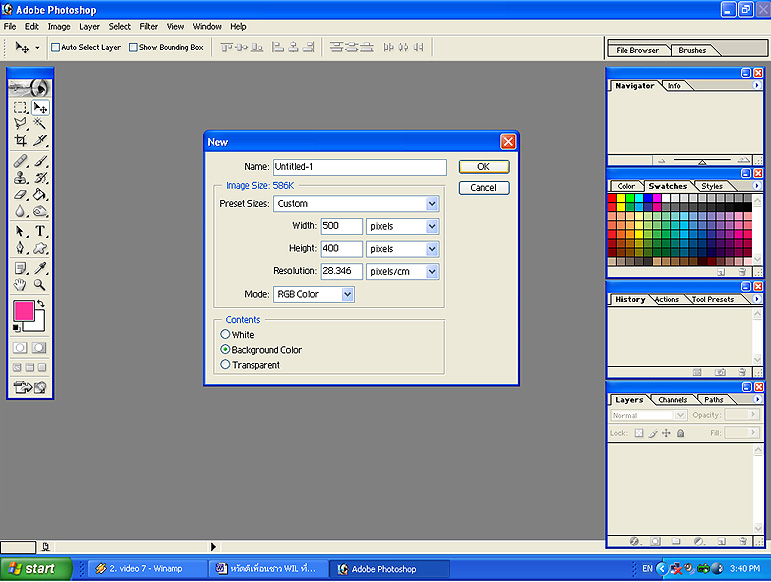Select the Pen tool
771x582 pixels.
coord(20,248)
